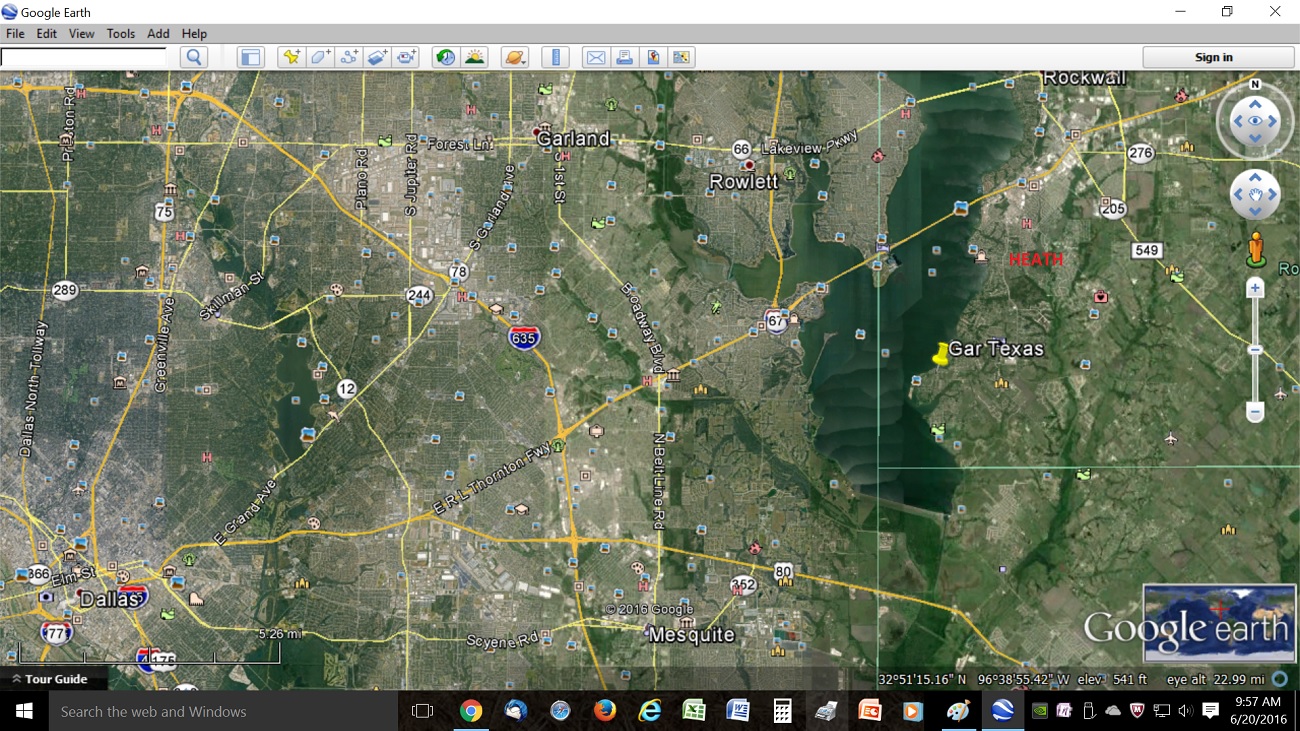The width and height of the screenshot is (1300, 731).
Task: Open the planet switcher dropdown
Action: click(x=514, y=57)
